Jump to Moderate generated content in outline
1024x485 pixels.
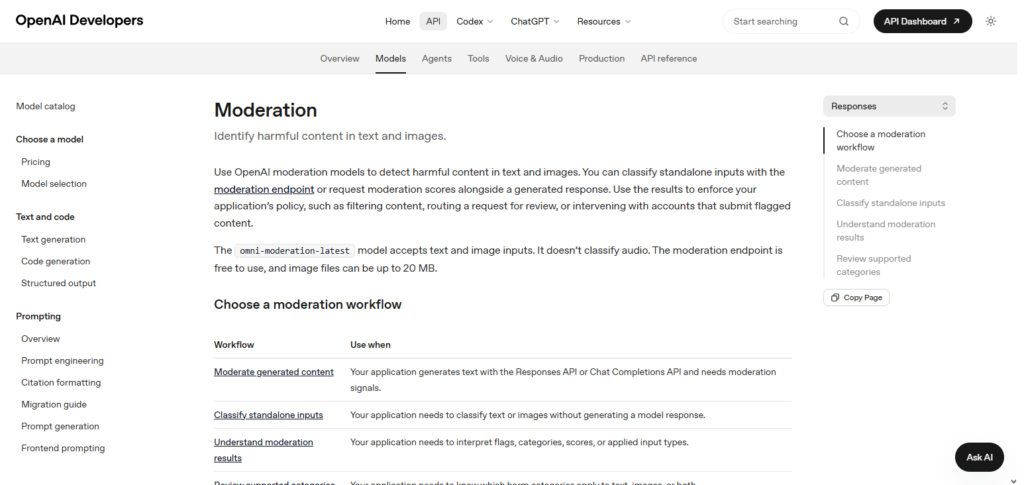[878, 175]
